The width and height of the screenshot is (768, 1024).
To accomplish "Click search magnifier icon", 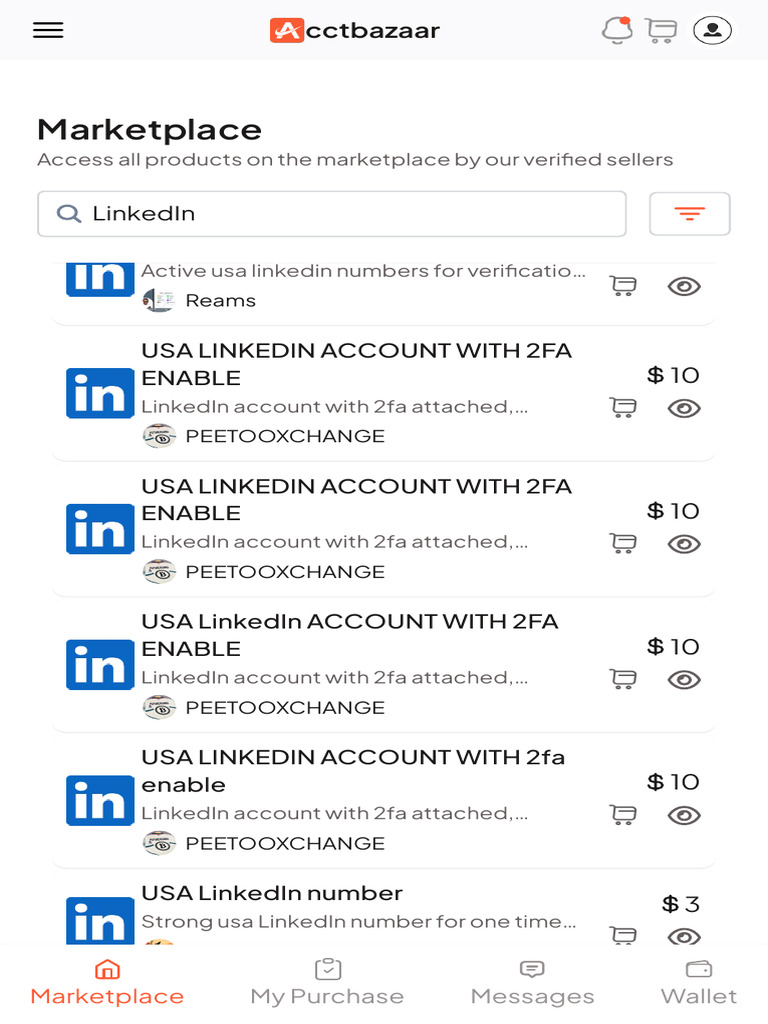I will tap(68, 213).
